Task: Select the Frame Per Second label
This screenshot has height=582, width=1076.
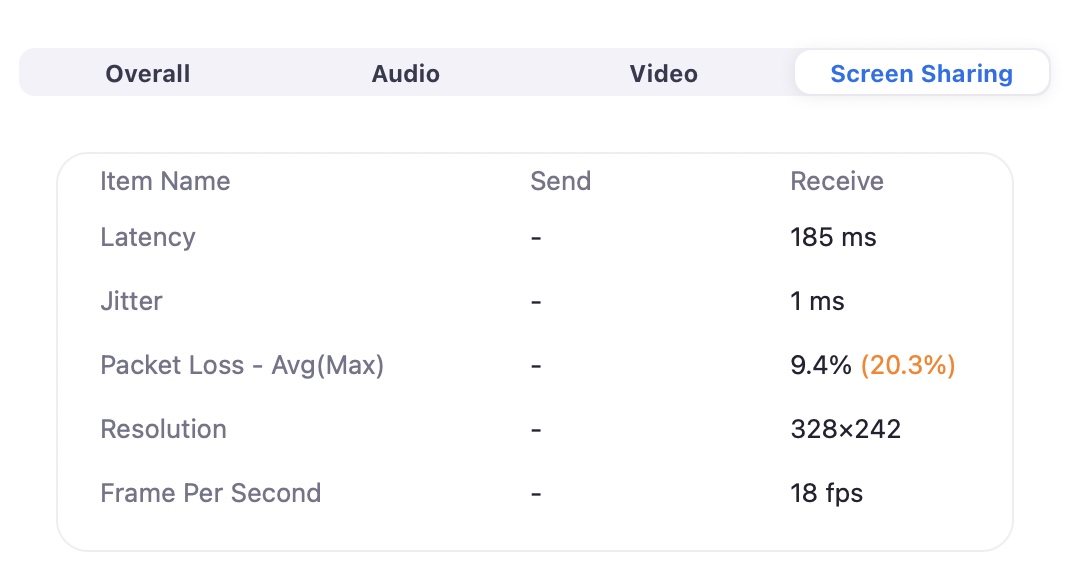Action: tap(211, 493)
